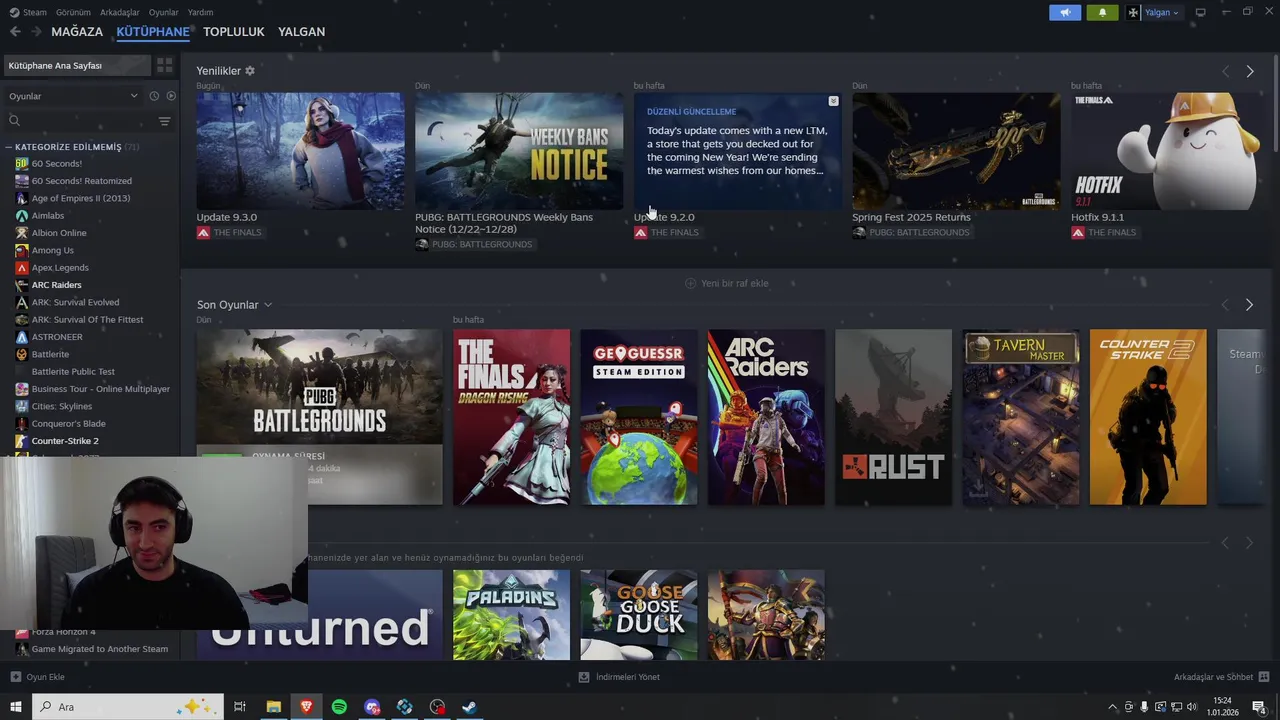Show hidden system tray icons chevron
The width and height of the screenshot is (1280, 720).
[x=1112, y=707]
